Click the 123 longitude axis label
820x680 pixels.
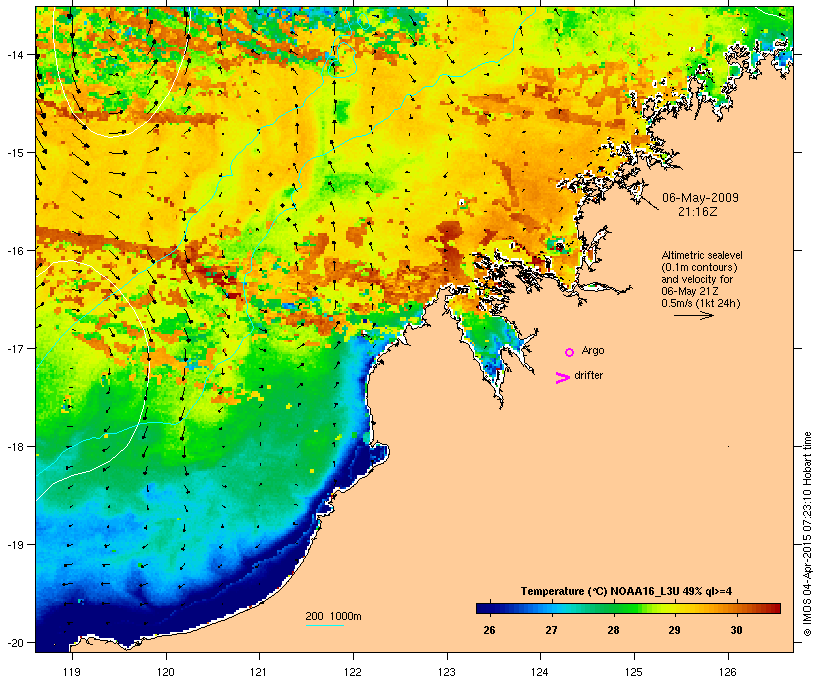pyautogui.click(x=447, y=672)
